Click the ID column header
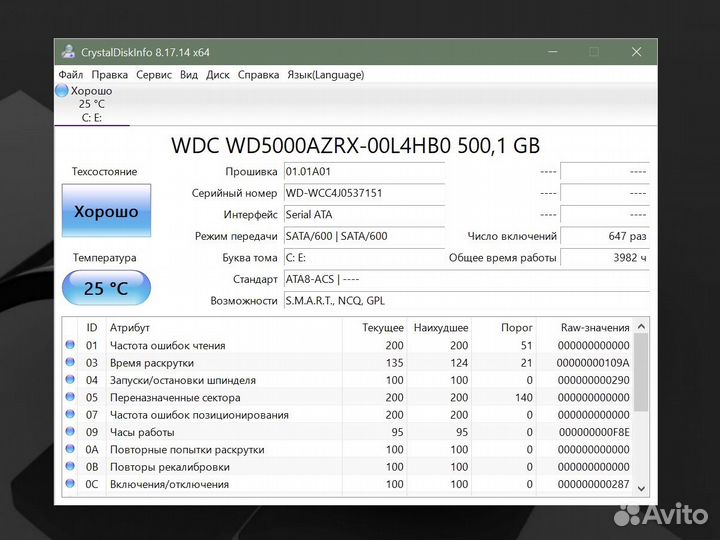 (x=92, y=327)
